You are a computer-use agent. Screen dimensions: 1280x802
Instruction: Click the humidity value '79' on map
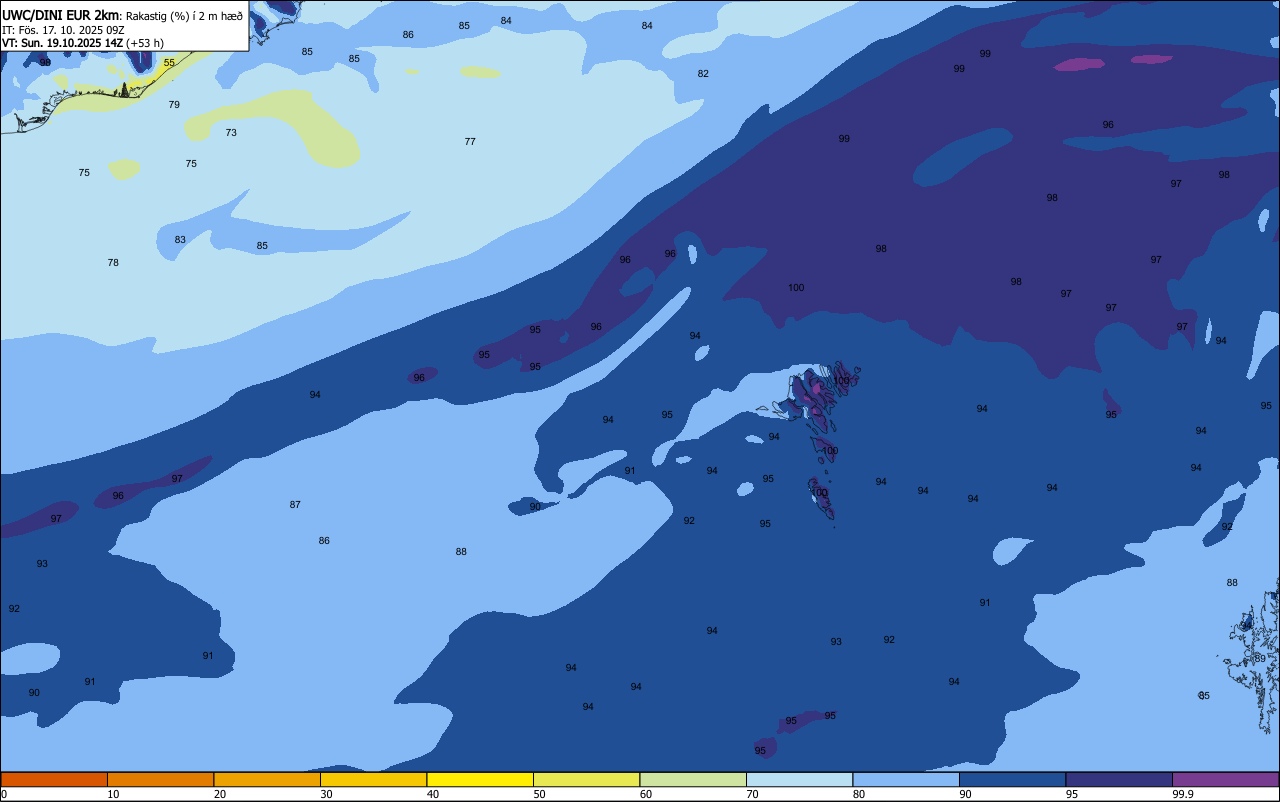coord(174,104)
